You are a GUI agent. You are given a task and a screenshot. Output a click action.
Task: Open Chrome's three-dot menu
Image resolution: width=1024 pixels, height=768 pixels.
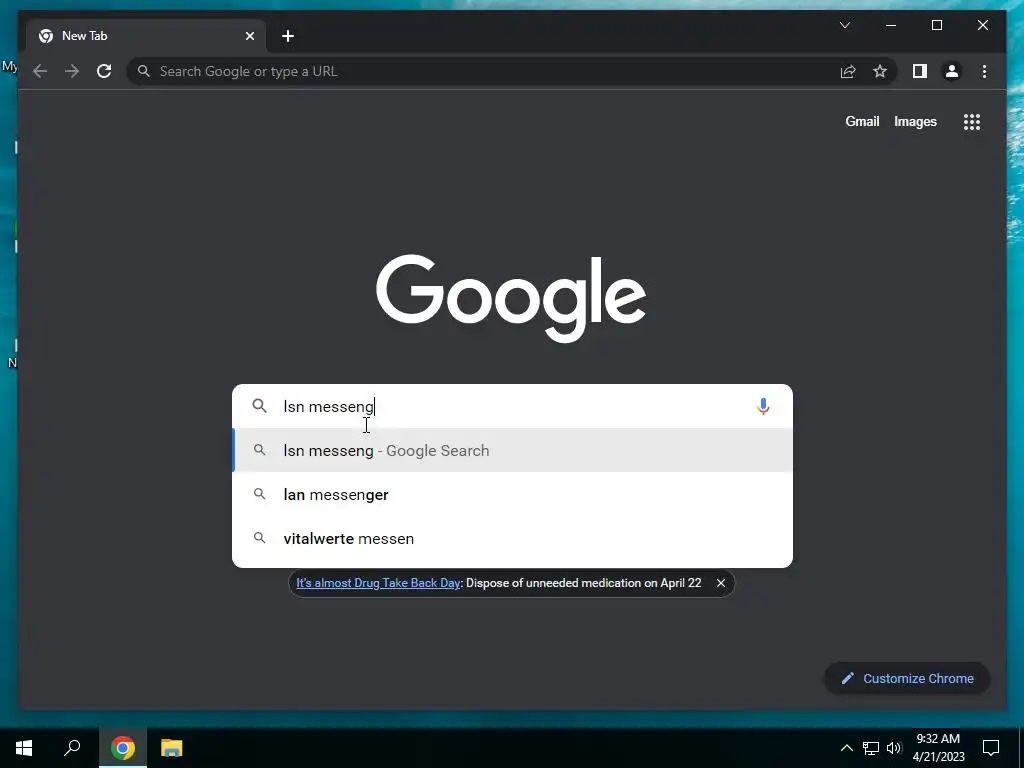[984, 71]
